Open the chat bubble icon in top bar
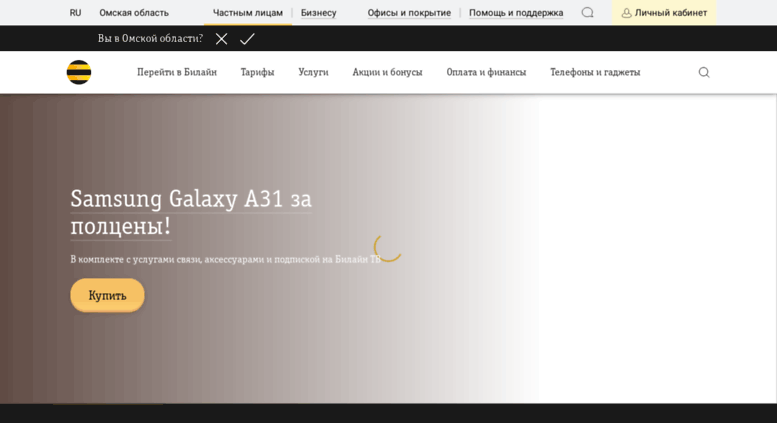This screenshot has width=777, height=423. pyautogui.click(x=587, y=12)
